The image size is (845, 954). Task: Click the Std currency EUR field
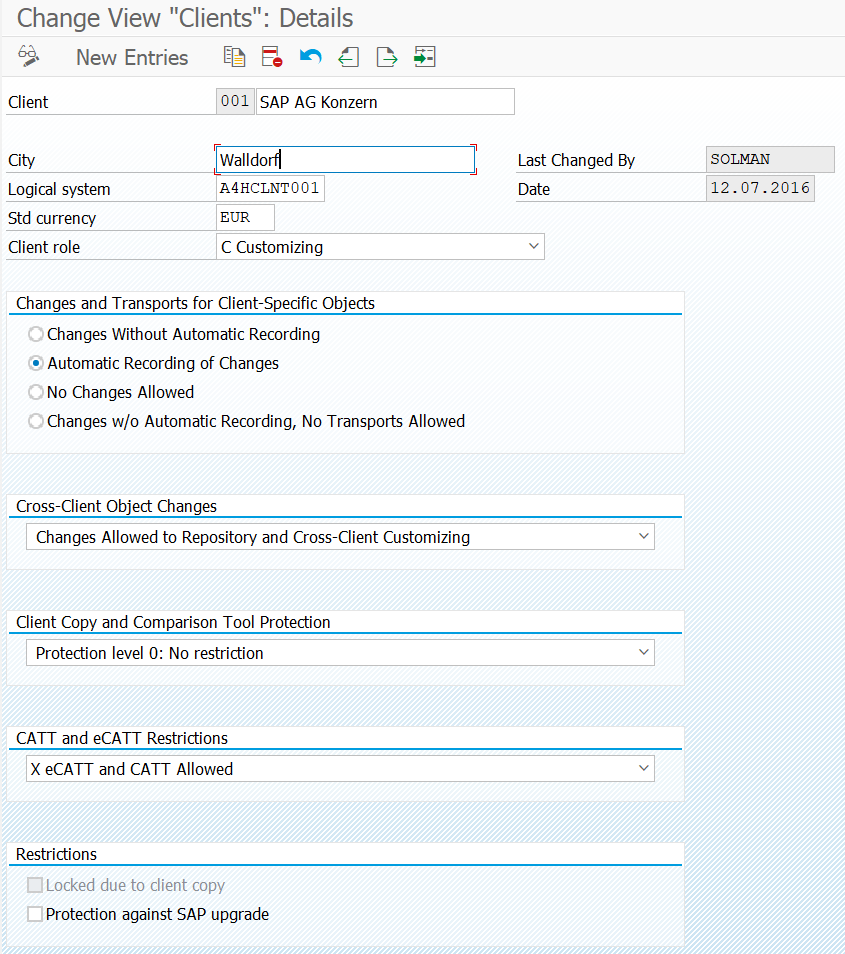click(x=245, y=218)
